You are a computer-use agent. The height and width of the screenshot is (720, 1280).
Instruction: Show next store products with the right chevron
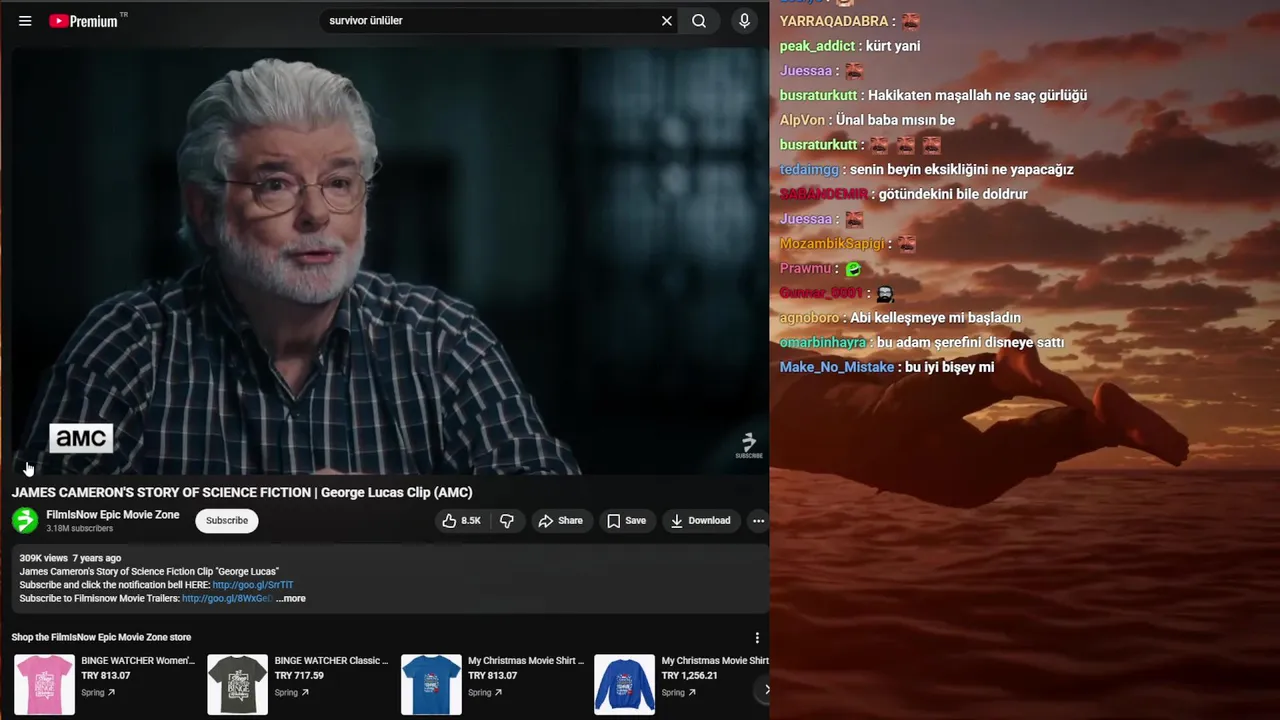pyautogui.click(x=766, y=689)
